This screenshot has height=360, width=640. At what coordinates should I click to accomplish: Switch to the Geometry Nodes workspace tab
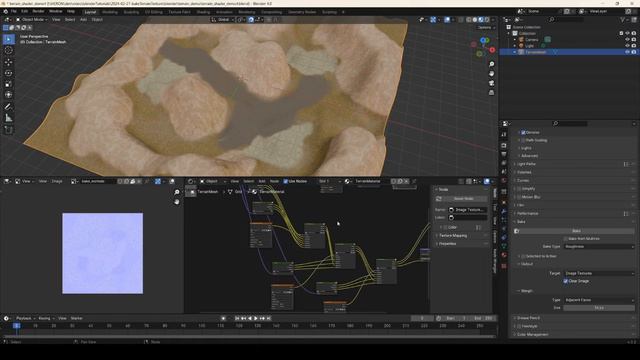(302, 12)
